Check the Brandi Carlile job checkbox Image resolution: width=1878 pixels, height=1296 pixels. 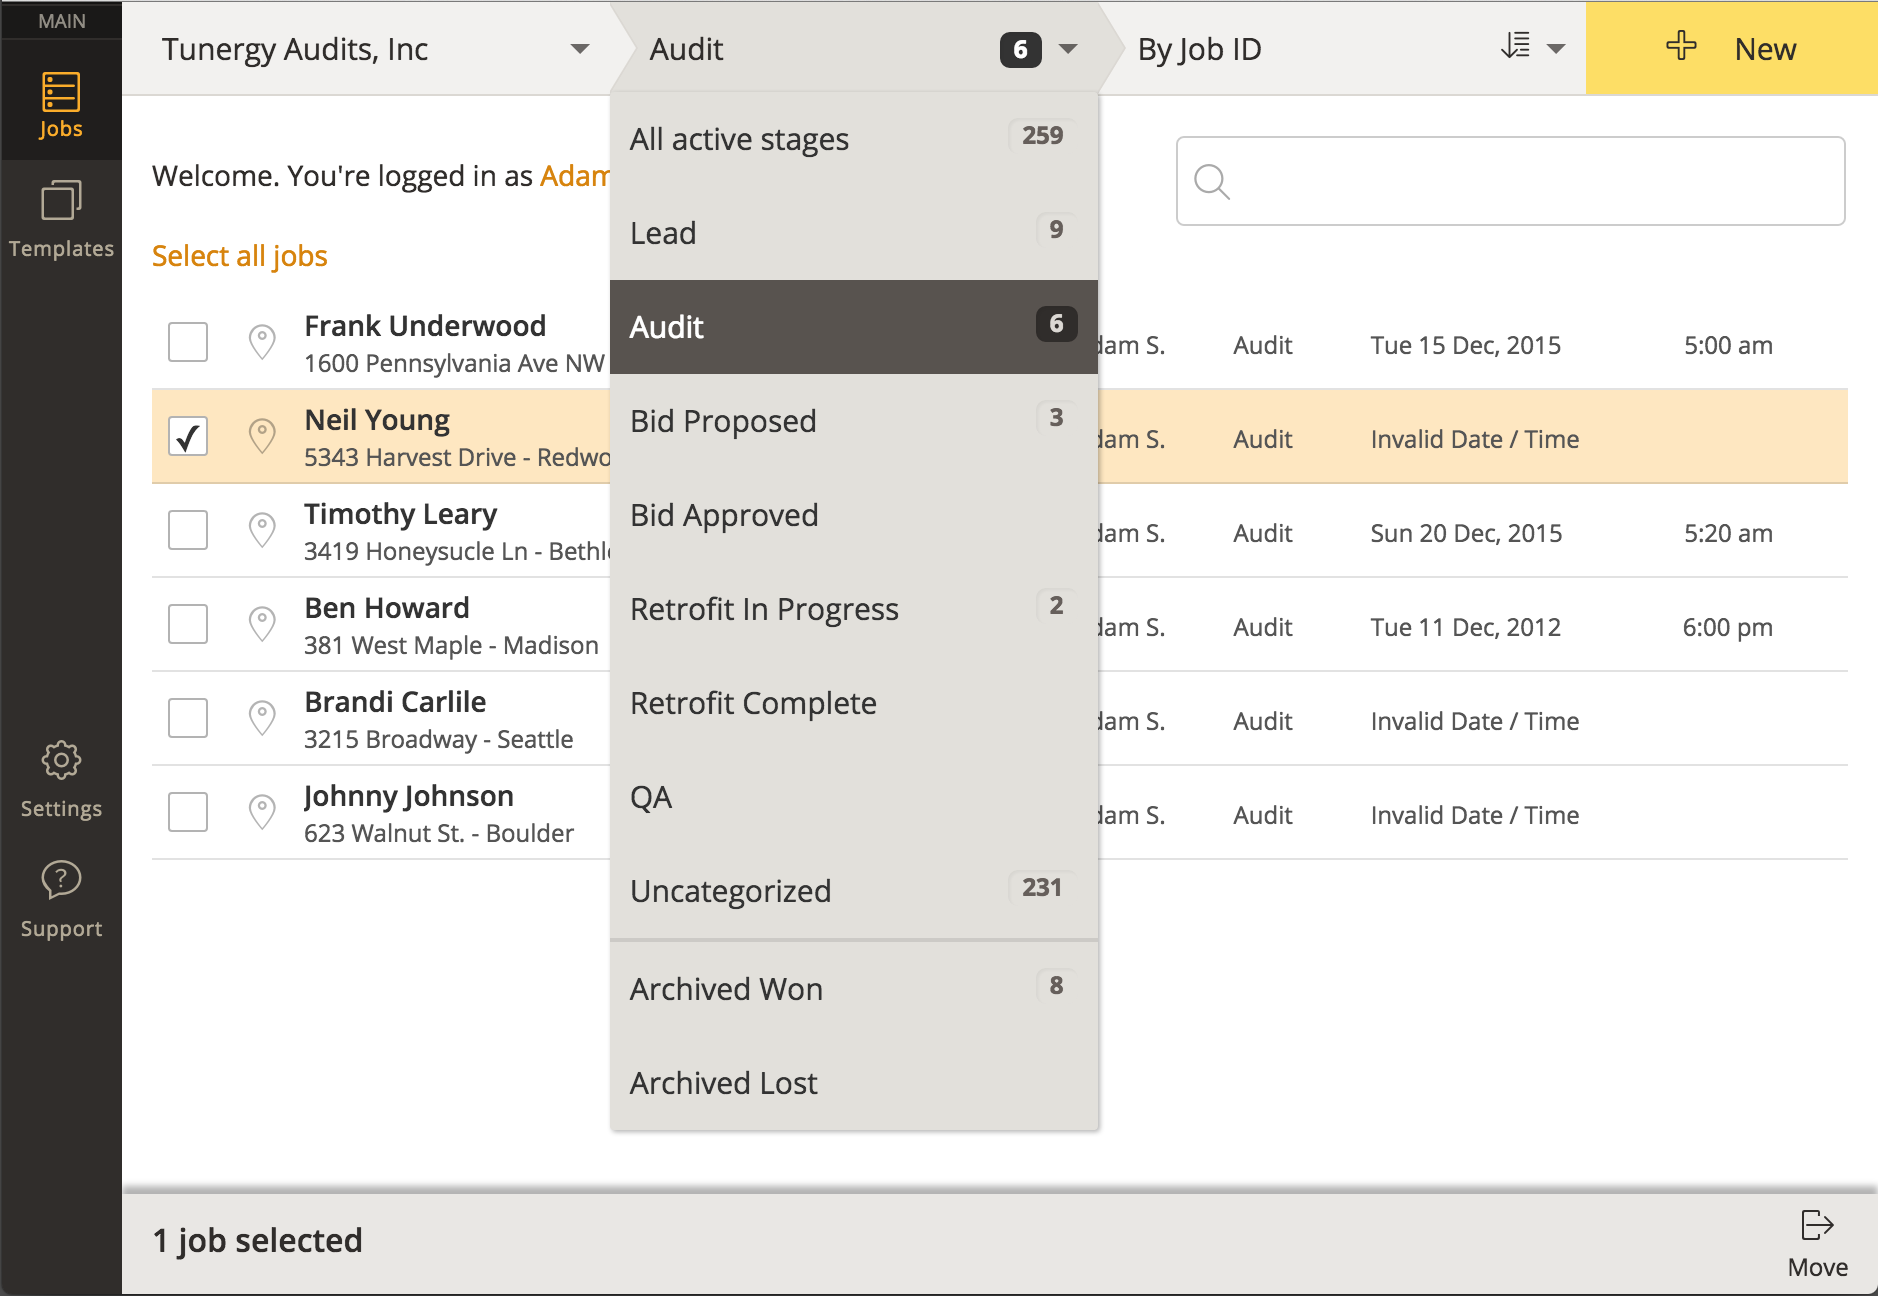(x=188, y=718)
